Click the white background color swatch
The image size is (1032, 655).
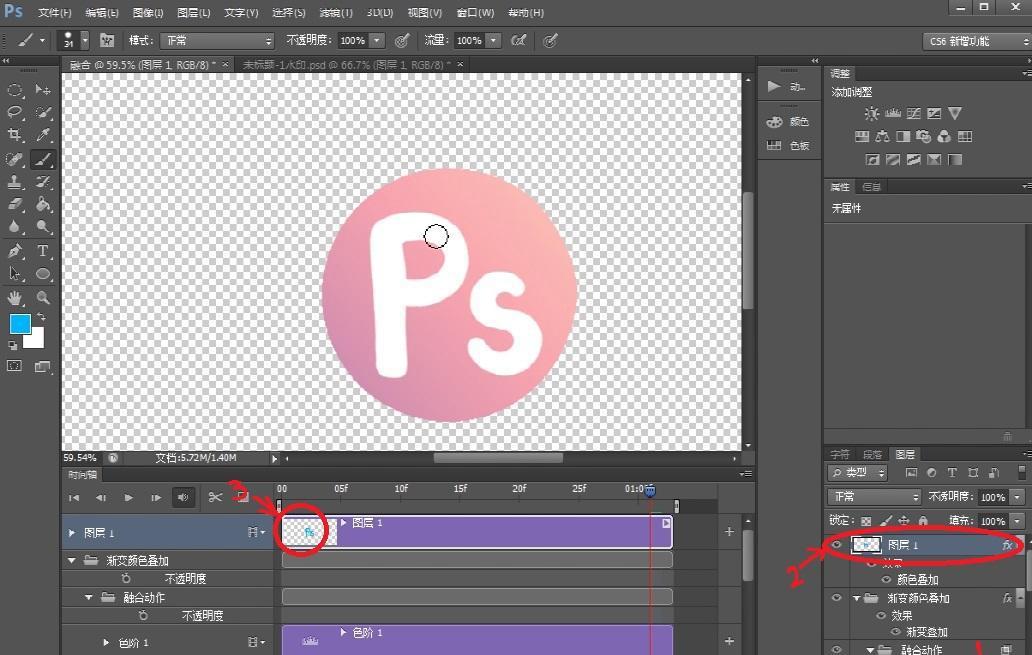(x=36, y=340)
